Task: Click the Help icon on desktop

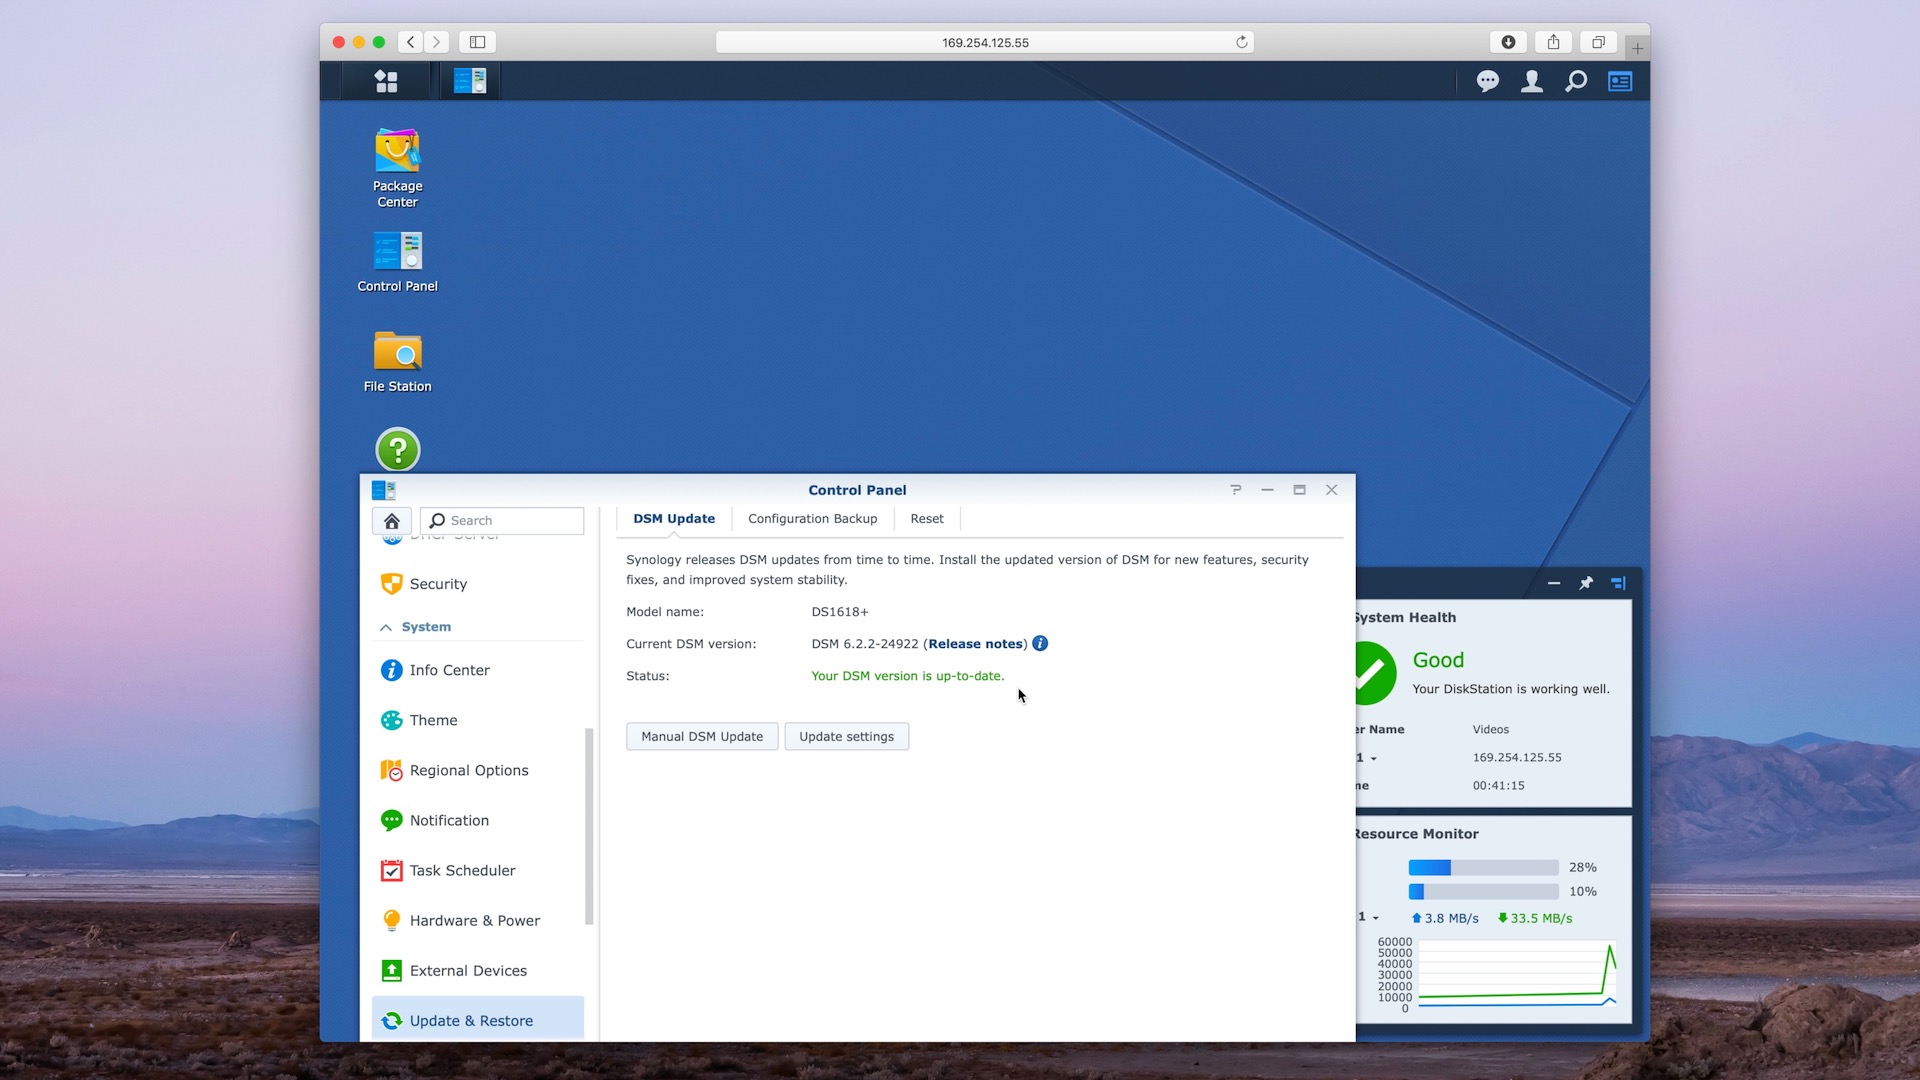Action: [398, 450]
